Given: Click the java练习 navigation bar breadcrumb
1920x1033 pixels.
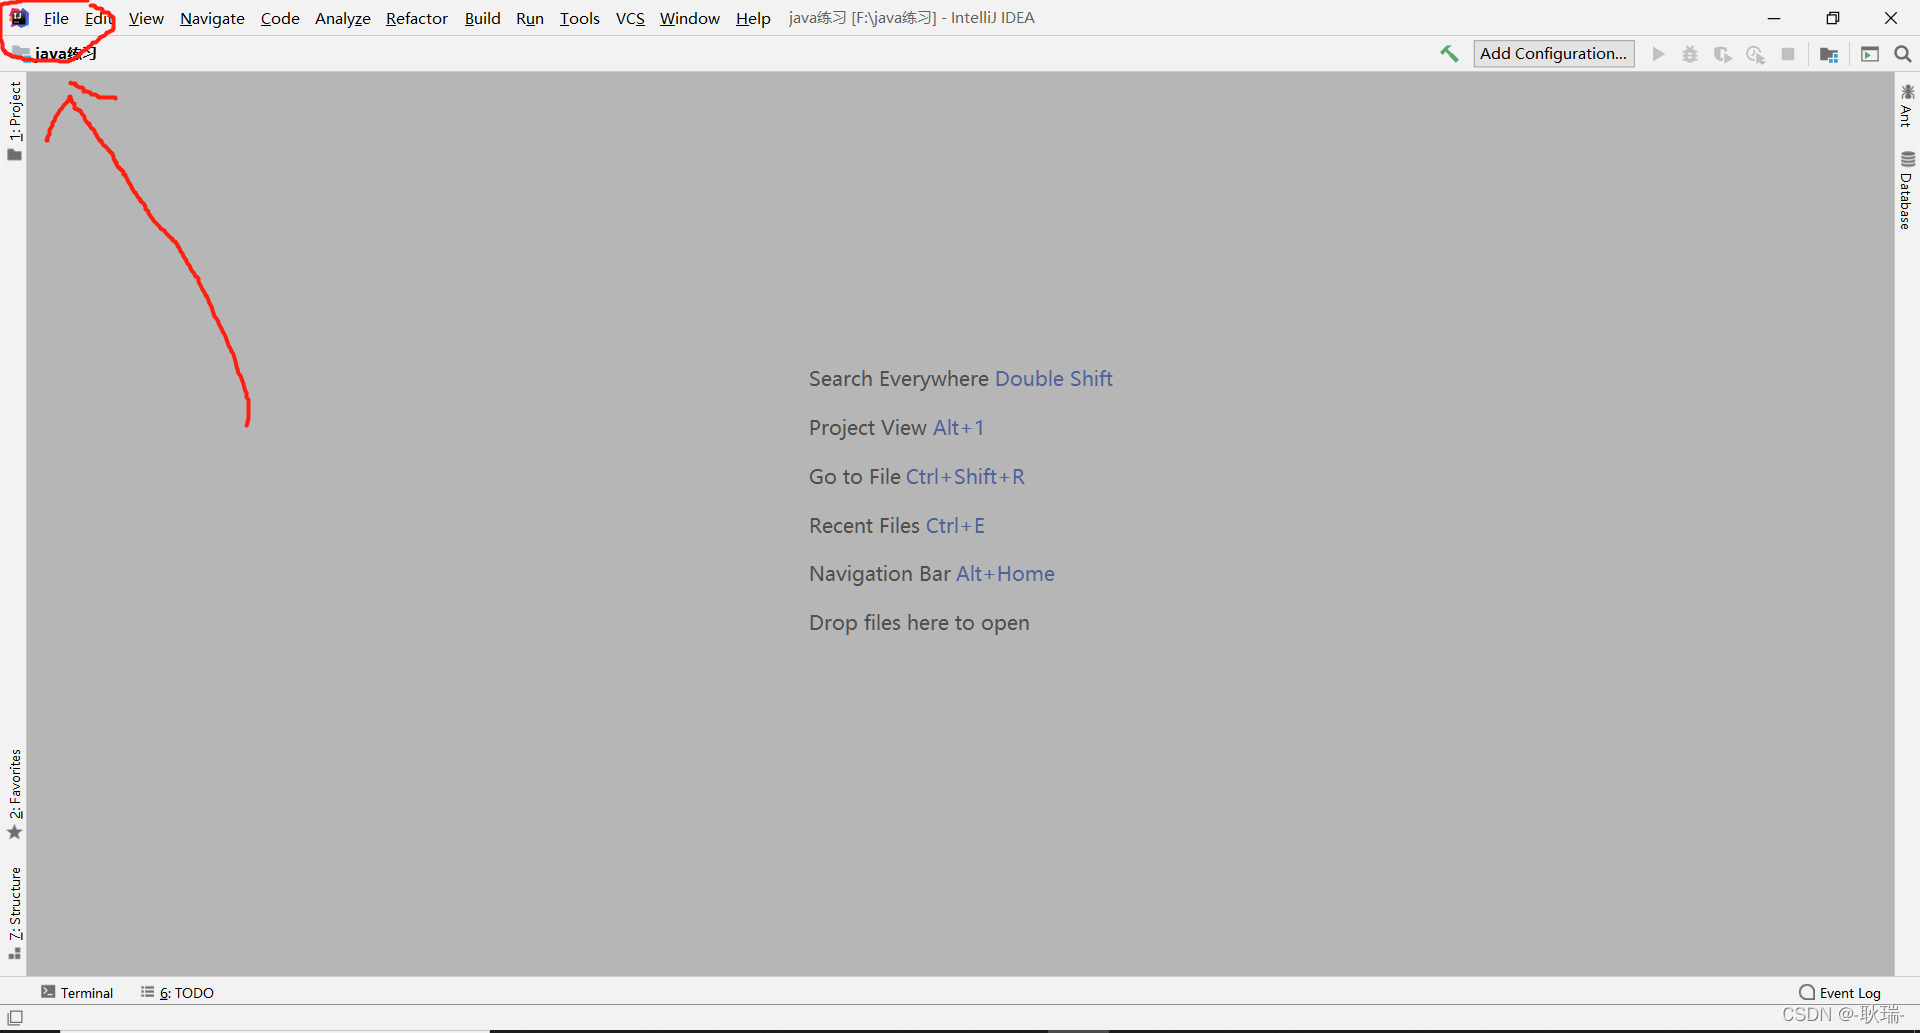Looking at the screenshot, I should click(x=56, y=53).
